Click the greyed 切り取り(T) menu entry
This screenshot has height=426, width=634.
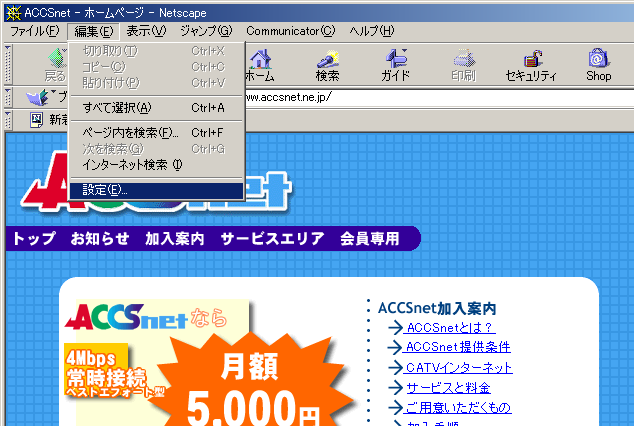(x=157, y=51)
